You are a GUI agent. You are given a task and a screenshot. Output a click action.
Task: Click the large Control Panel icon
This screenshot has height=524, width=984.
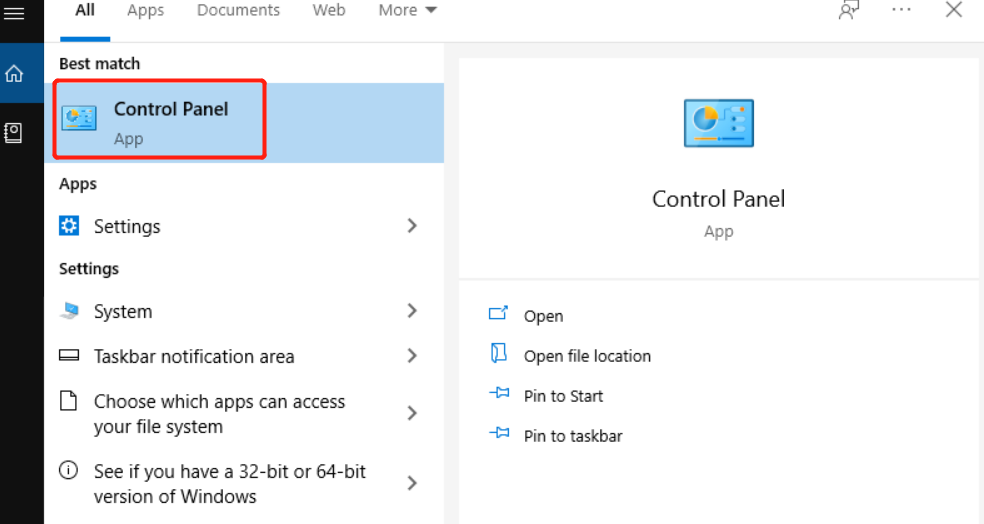(718, 124)
